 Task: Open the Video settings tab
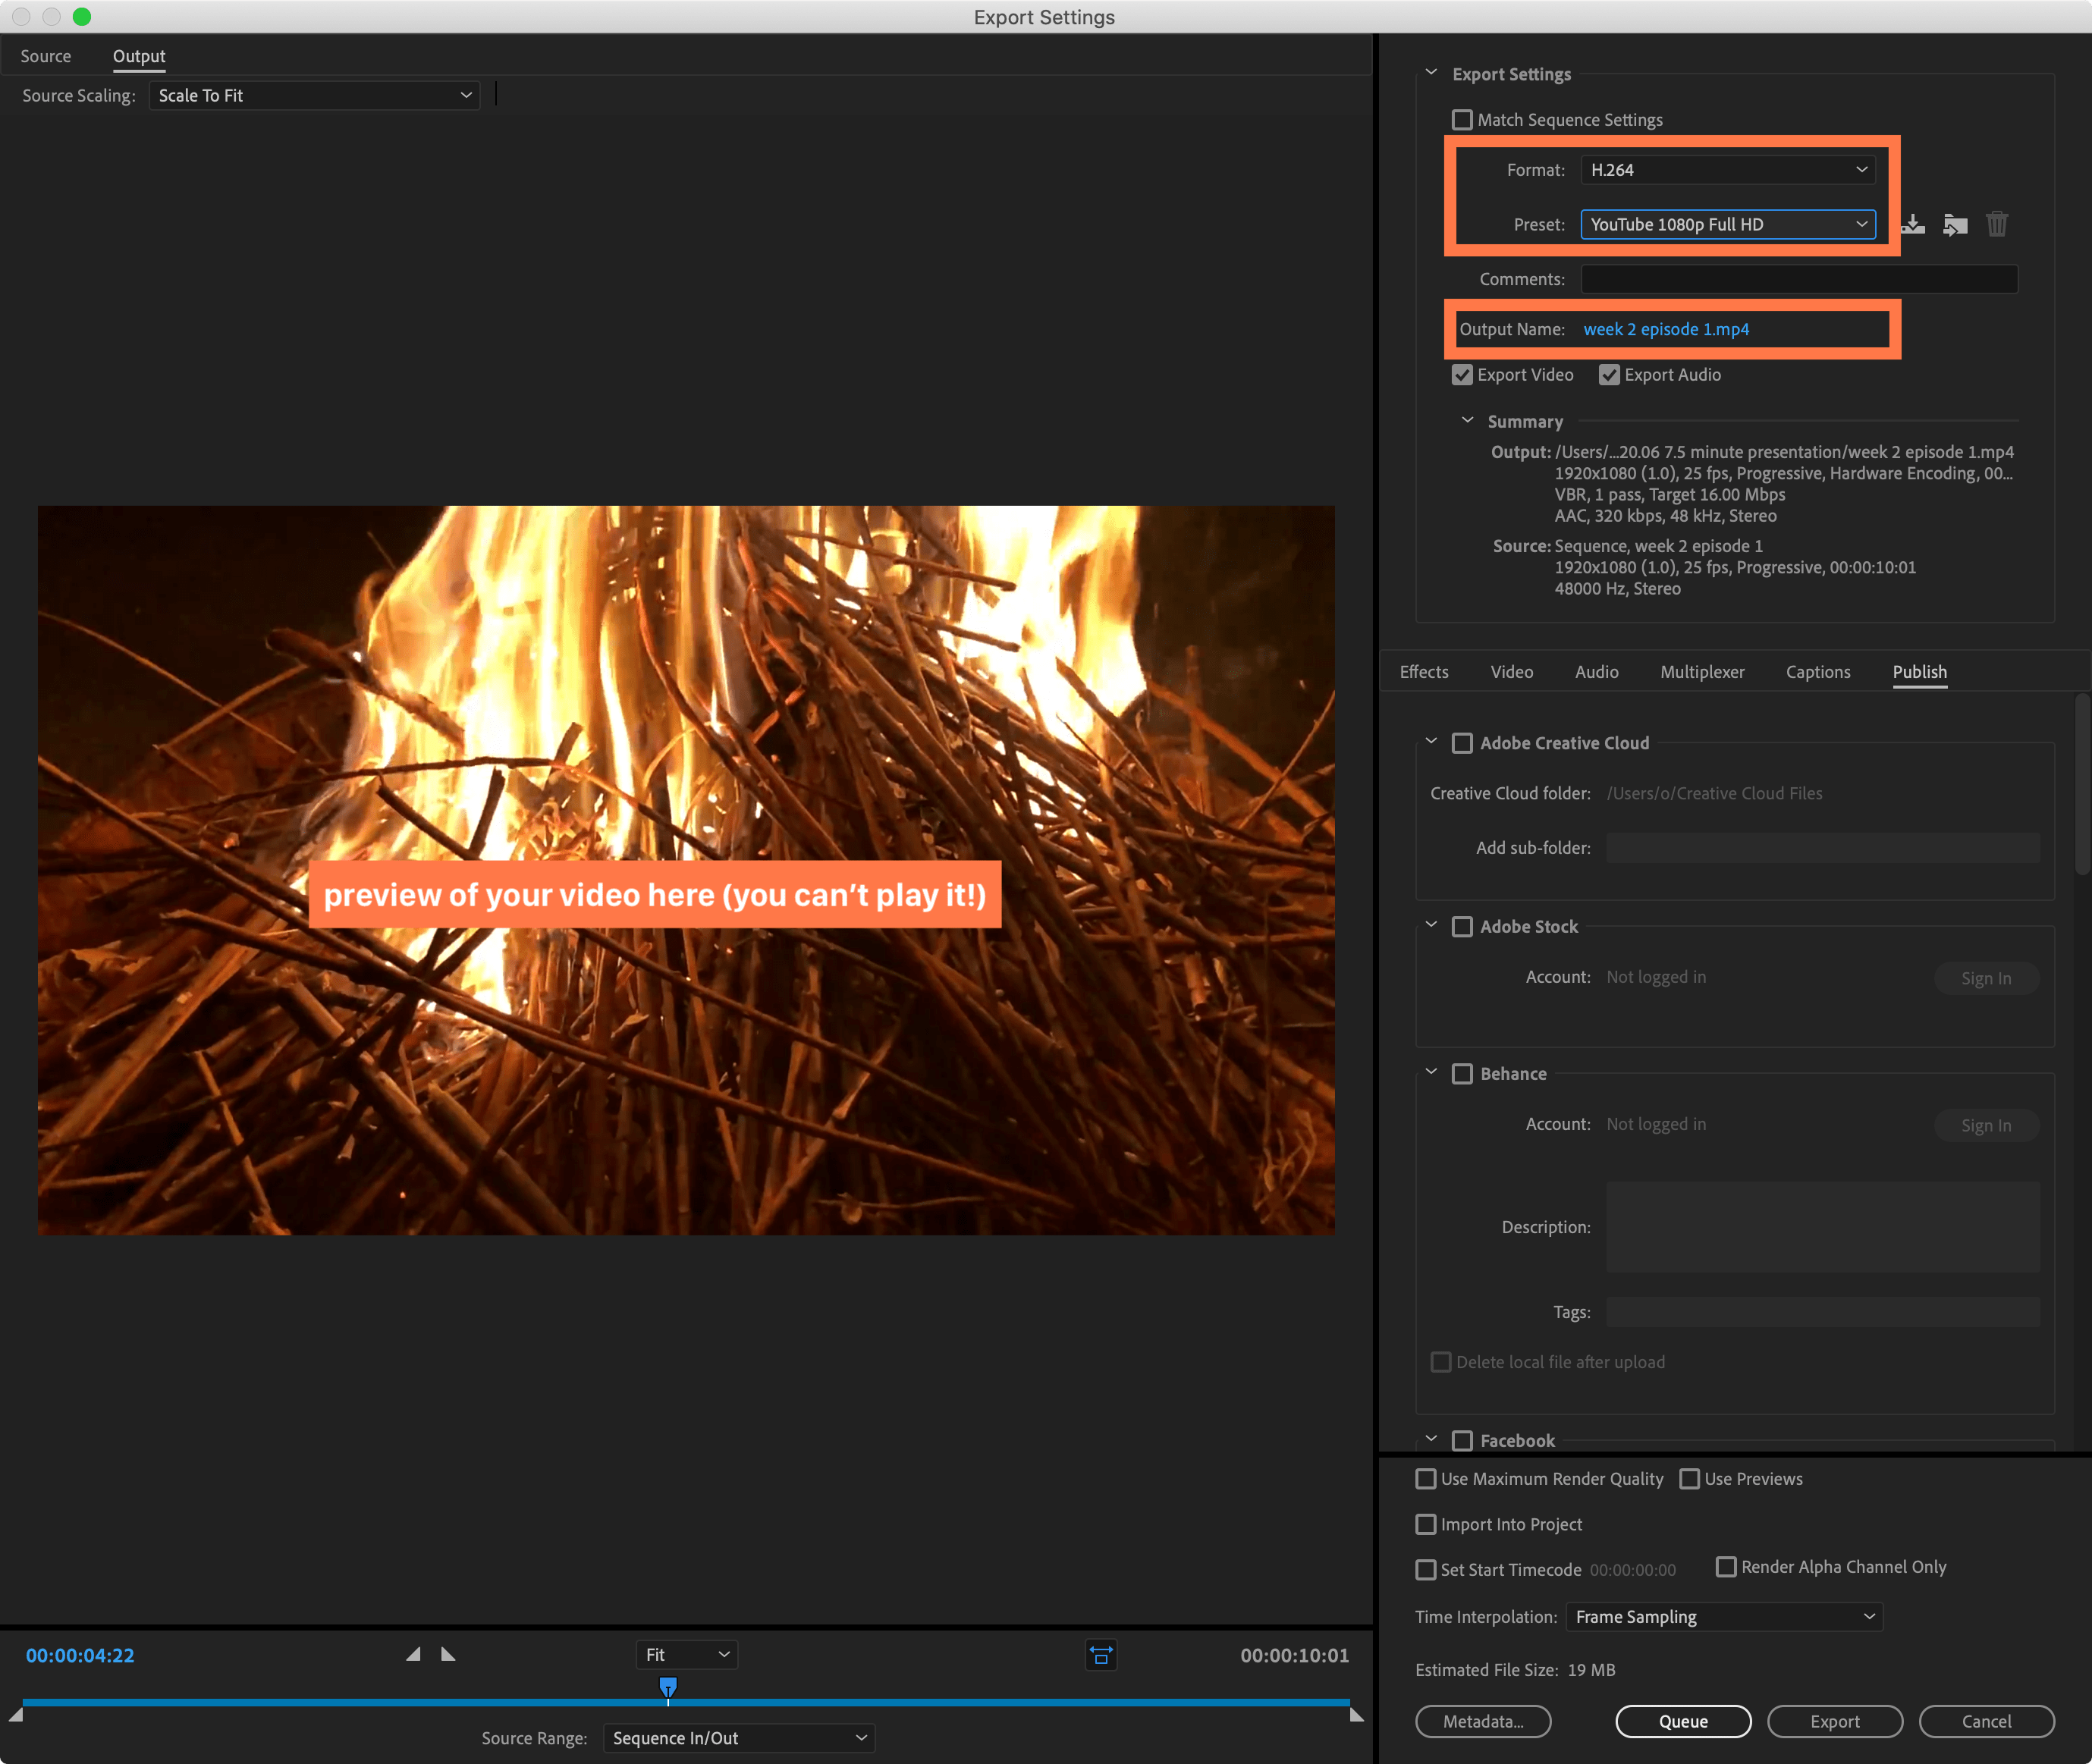pyautogui.click(x=1511, y=672)
